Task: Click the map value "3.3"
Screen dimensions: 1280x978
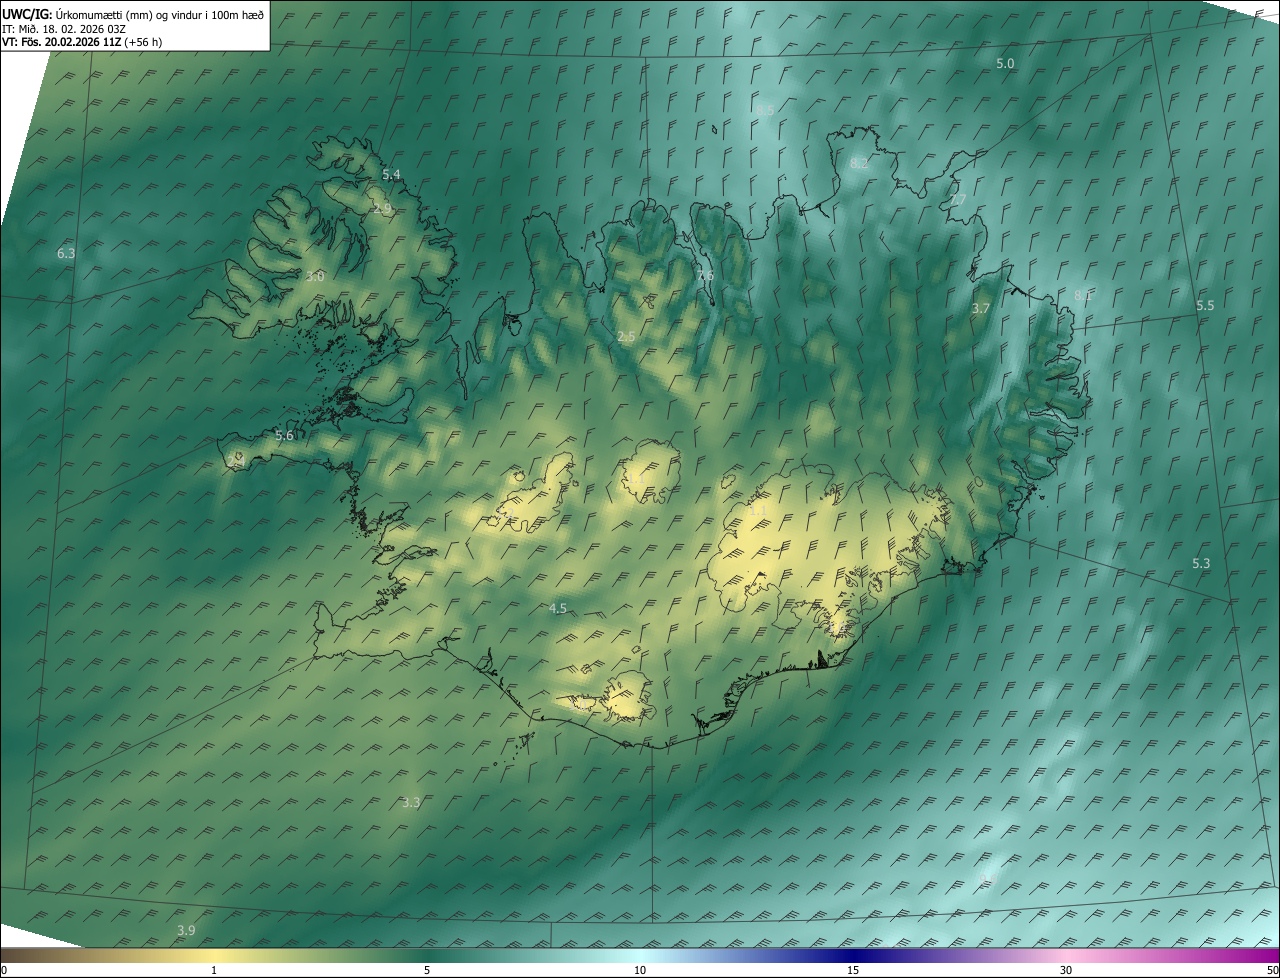Action: (411, 802)
